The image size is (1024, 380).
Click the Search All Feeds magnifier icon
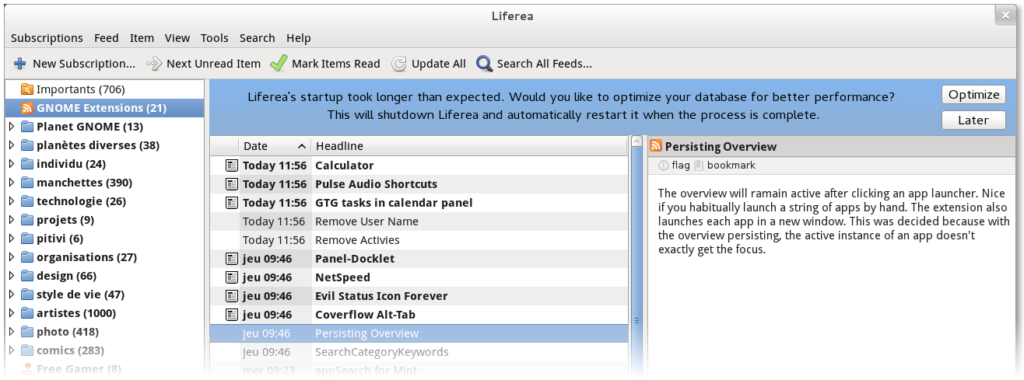(x=484, y=63)
